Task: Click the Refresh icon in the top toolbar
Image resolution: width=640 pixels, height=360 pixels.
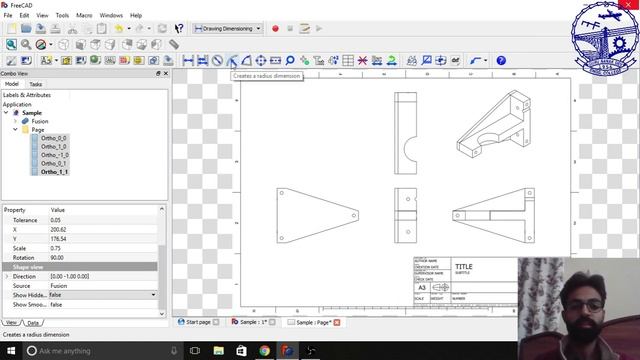Action: pos(162,29)
